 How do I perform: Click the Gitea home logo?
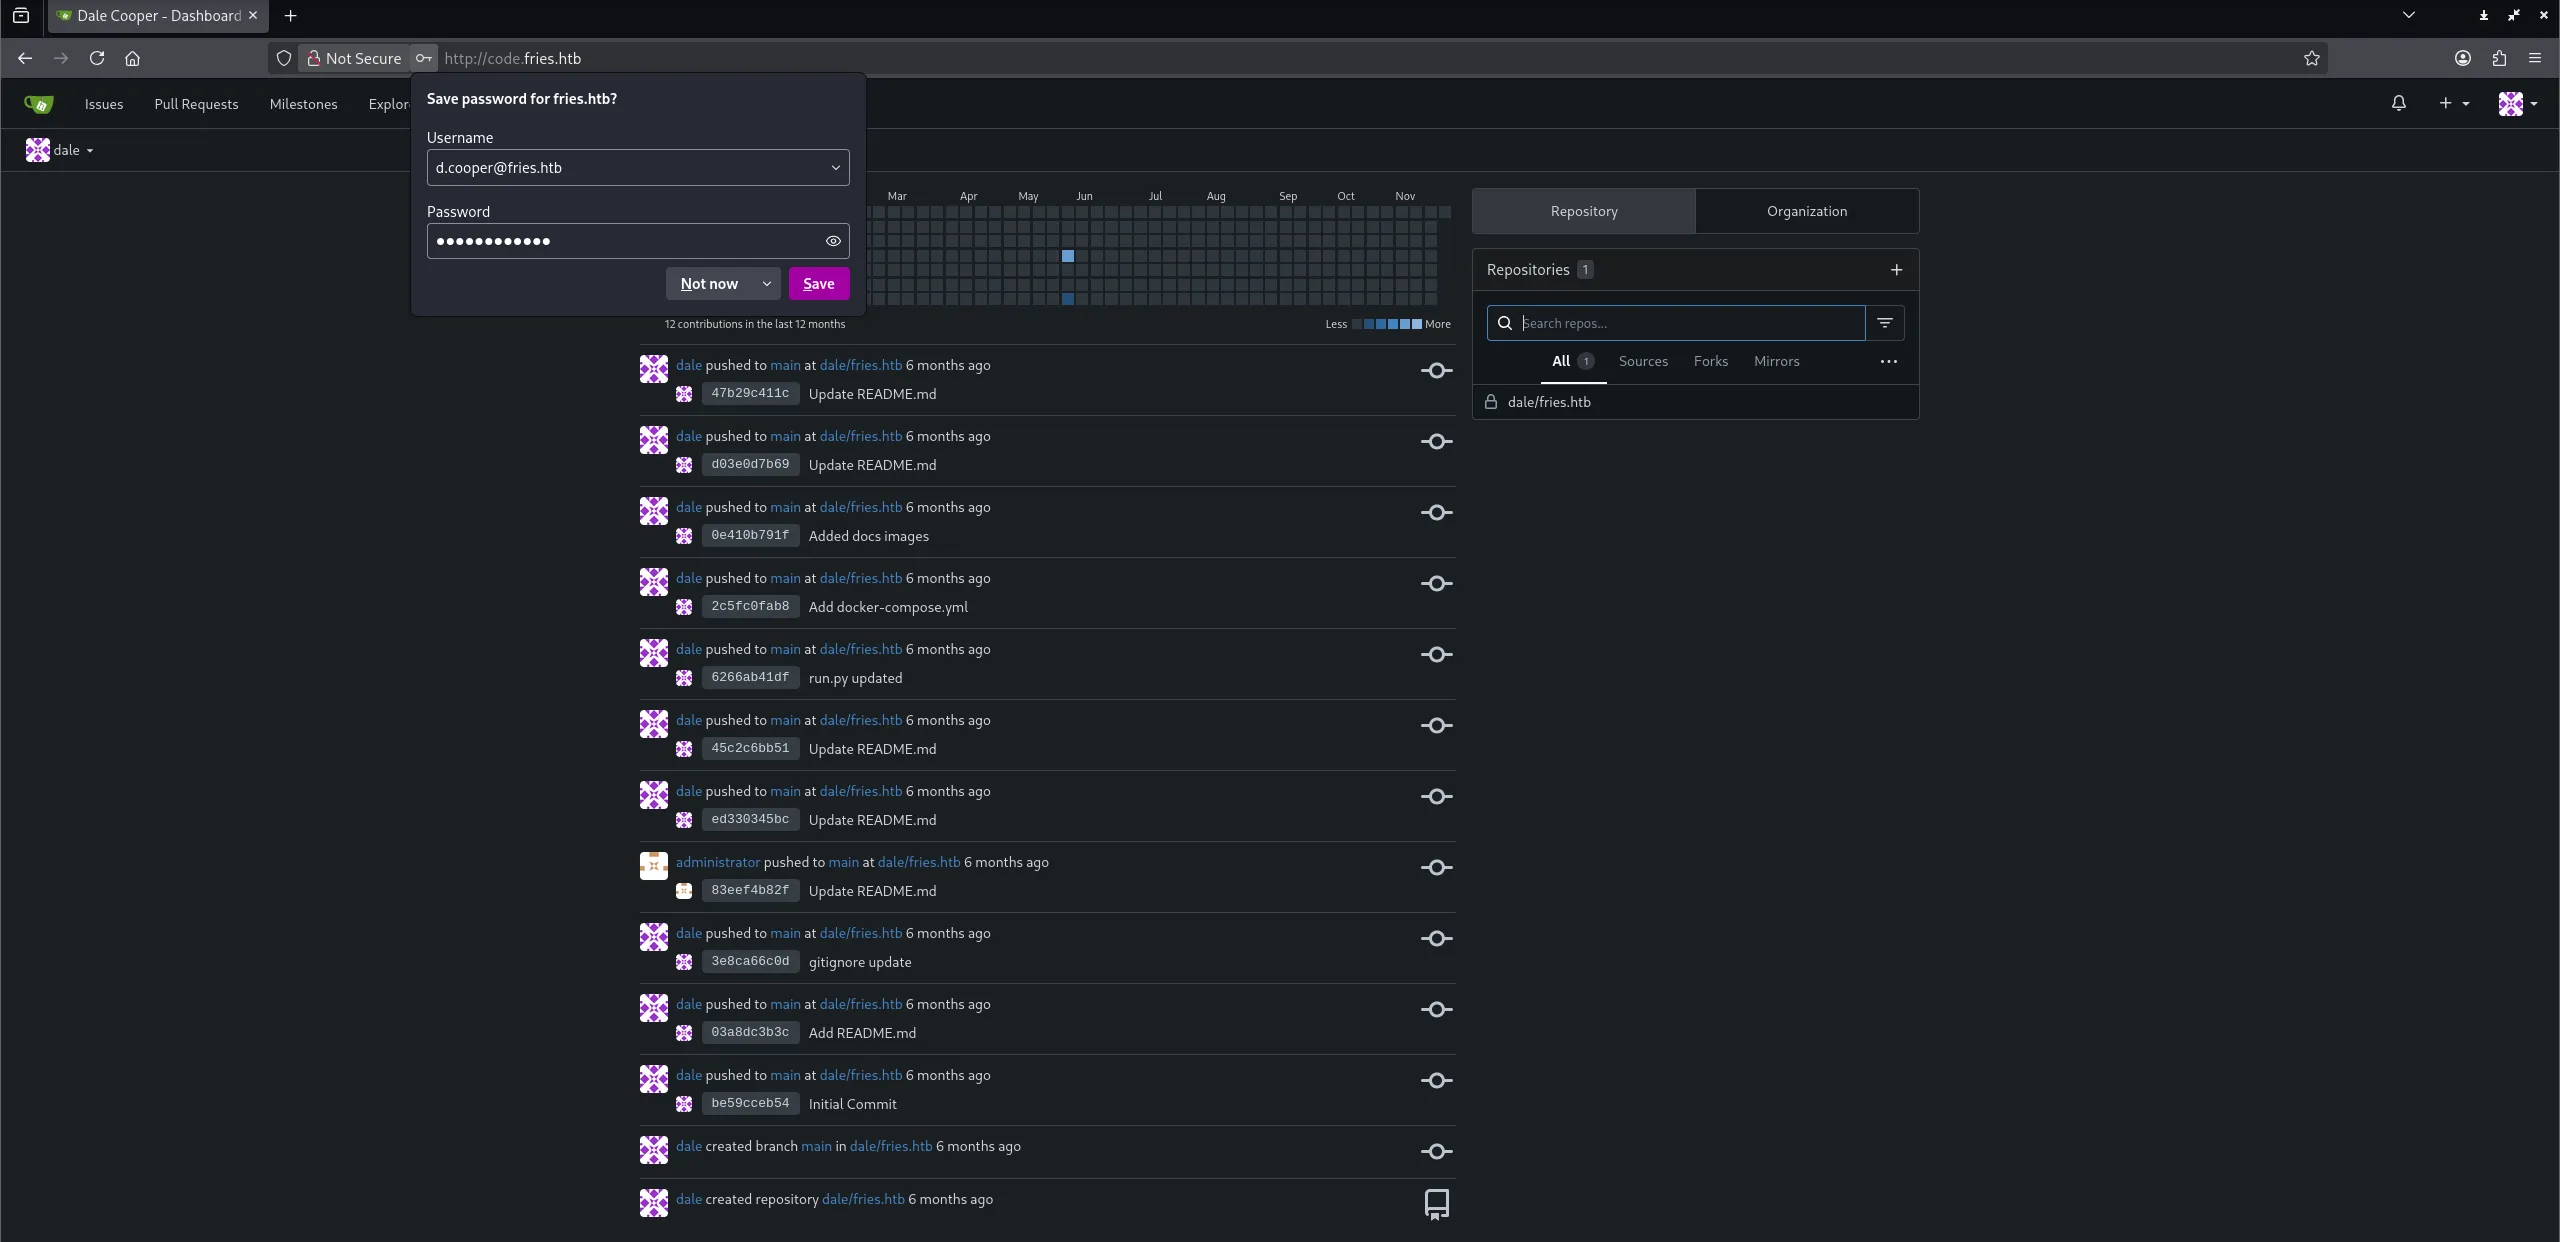pyautogui.click(x=38, y=104)
